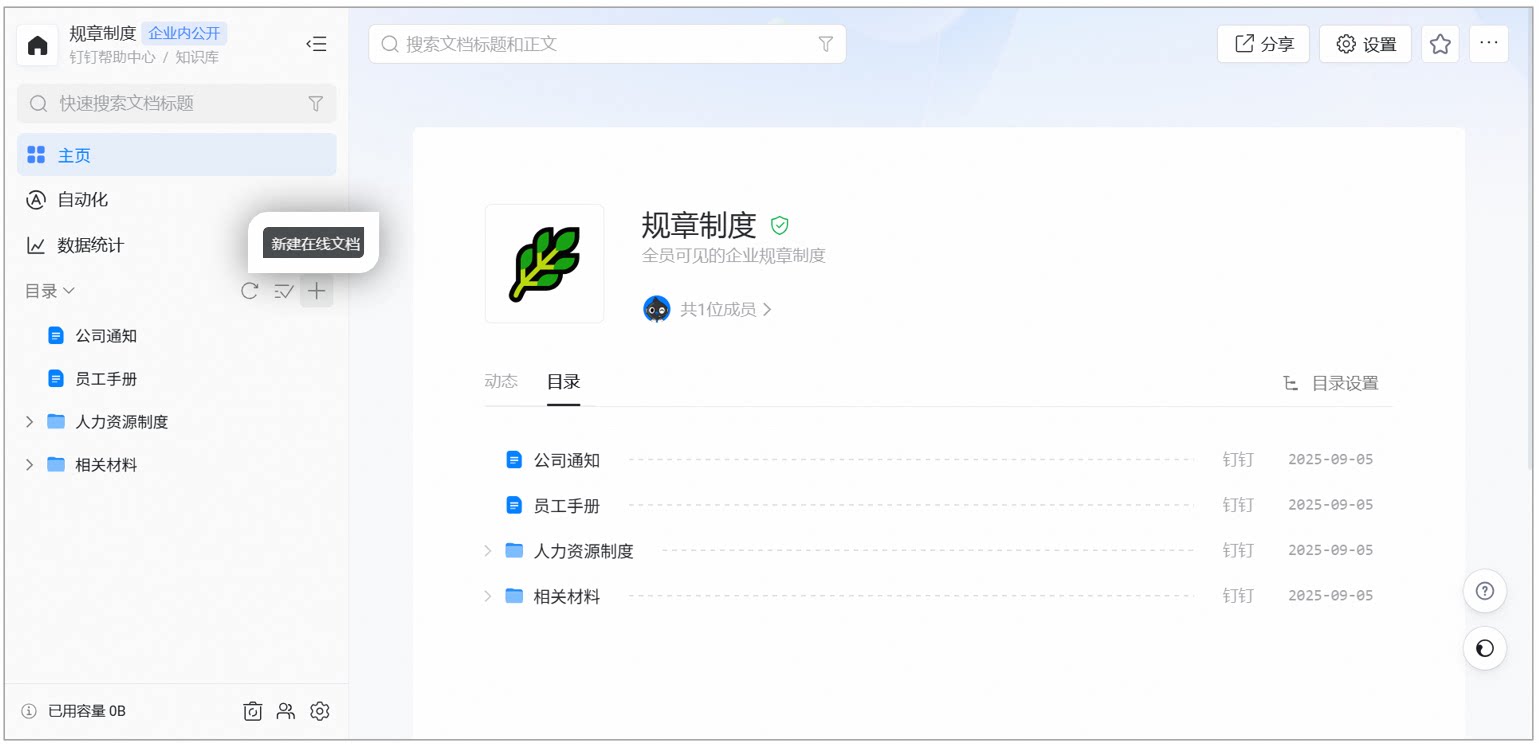This screenshot has width=1539, height=744.
Task: Click the help question mark icon
Action: click(x=1485, y=591)
